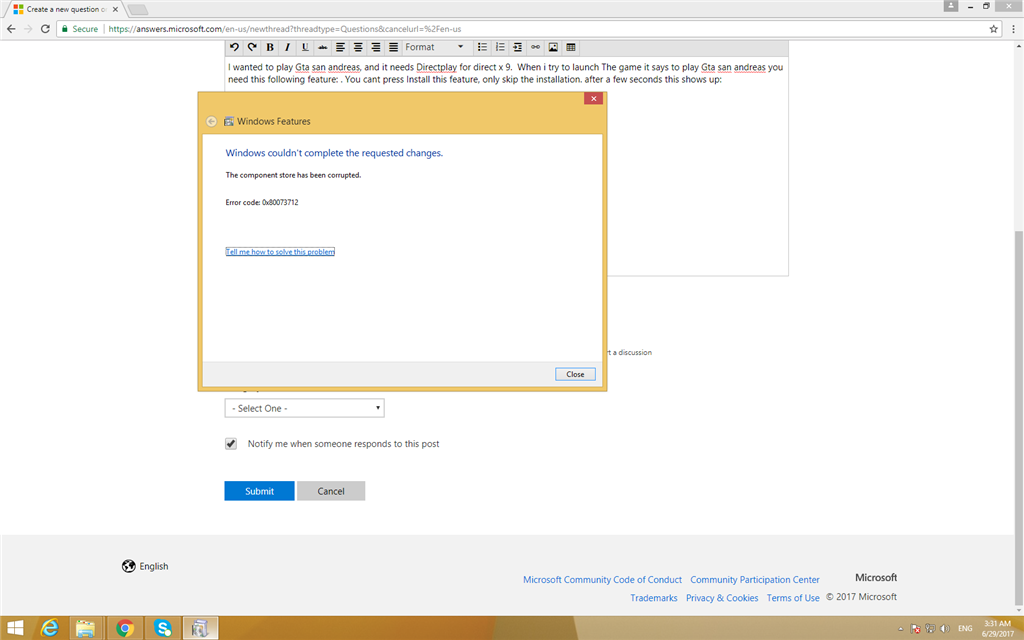
Task: Bookmark this page with the star icon
Action: click(x=993, y=29)
